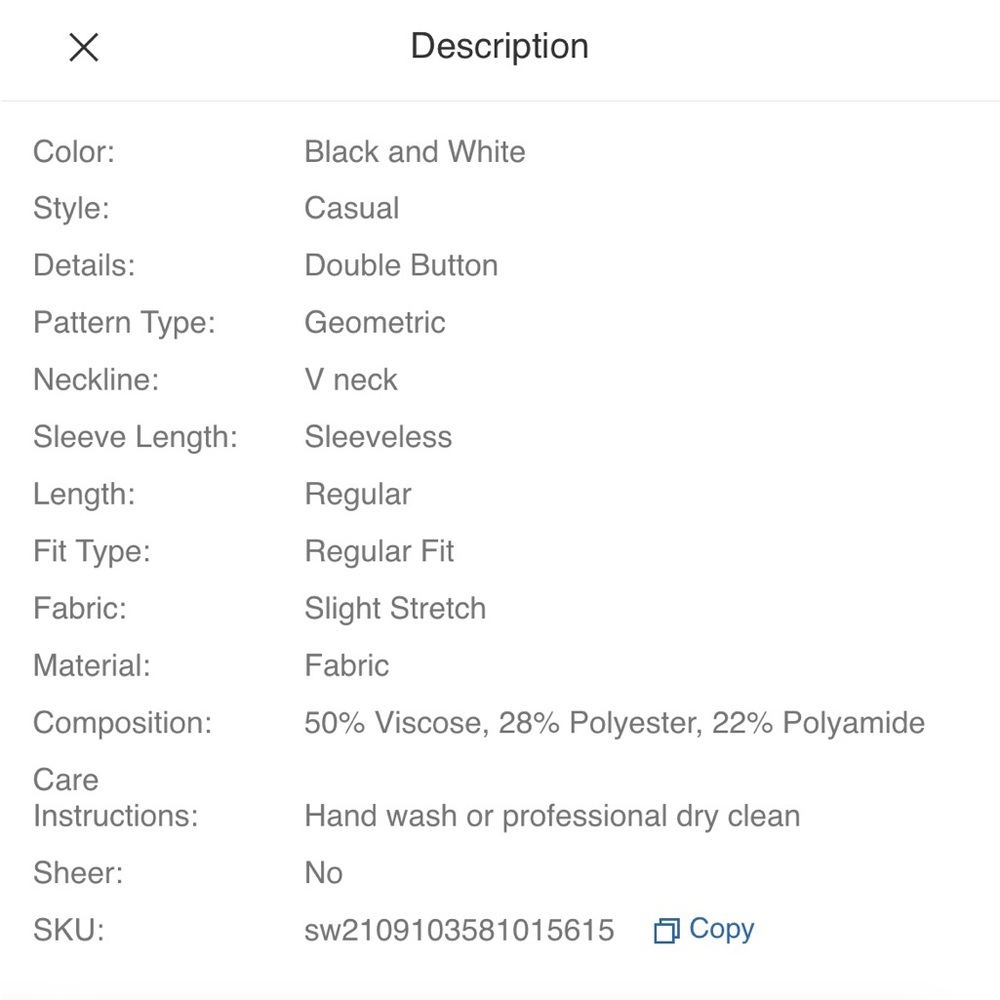Image resolution: width=1000 pixels, height=1000 pixels.
Task: Click the Sleeve Length label
Action: 135,437
